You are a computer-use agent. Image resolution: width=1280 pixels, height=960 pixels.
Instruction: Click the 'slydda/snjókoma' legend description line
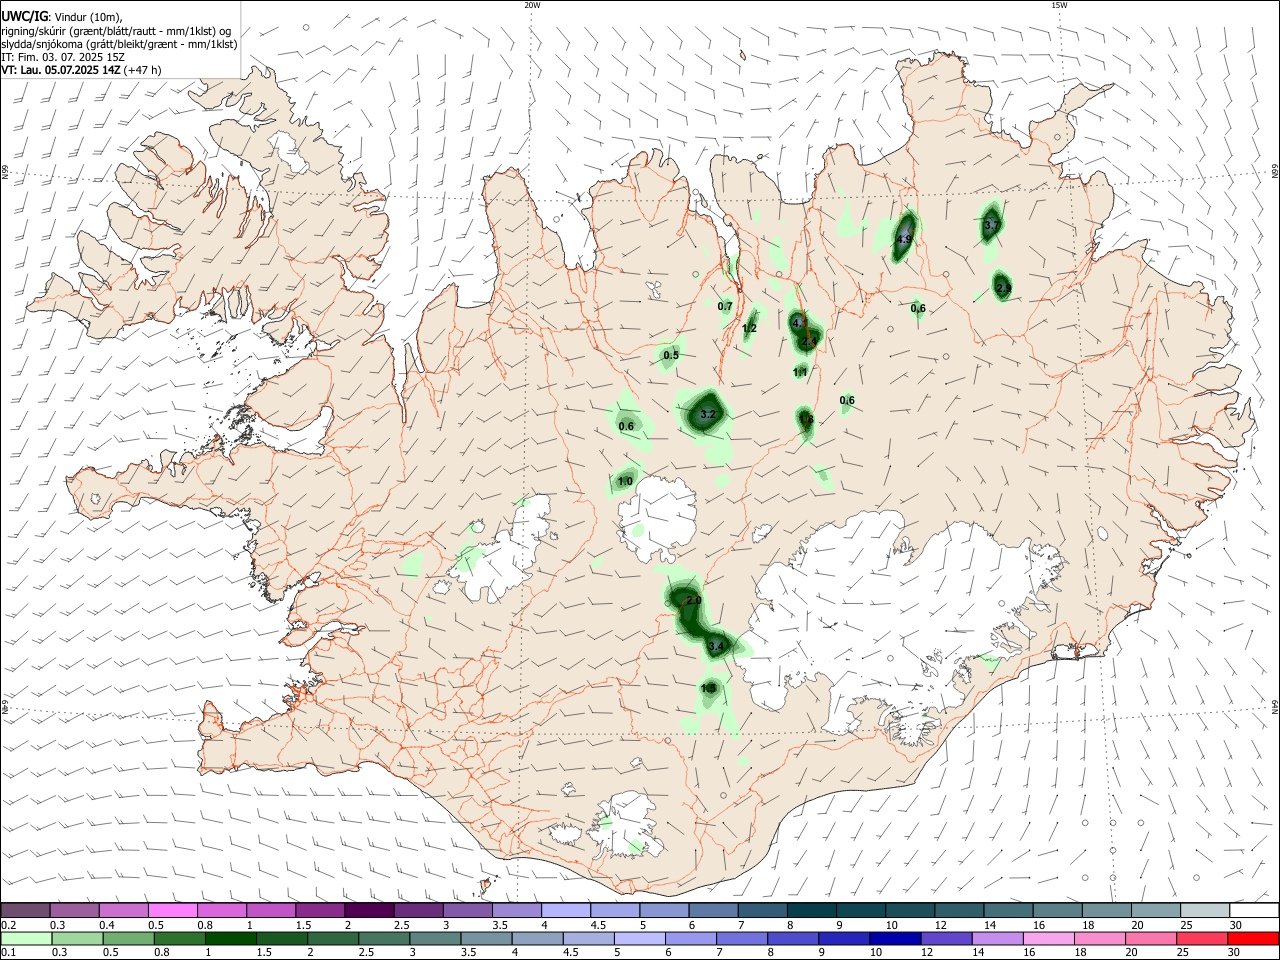click(x=119, y=44)
